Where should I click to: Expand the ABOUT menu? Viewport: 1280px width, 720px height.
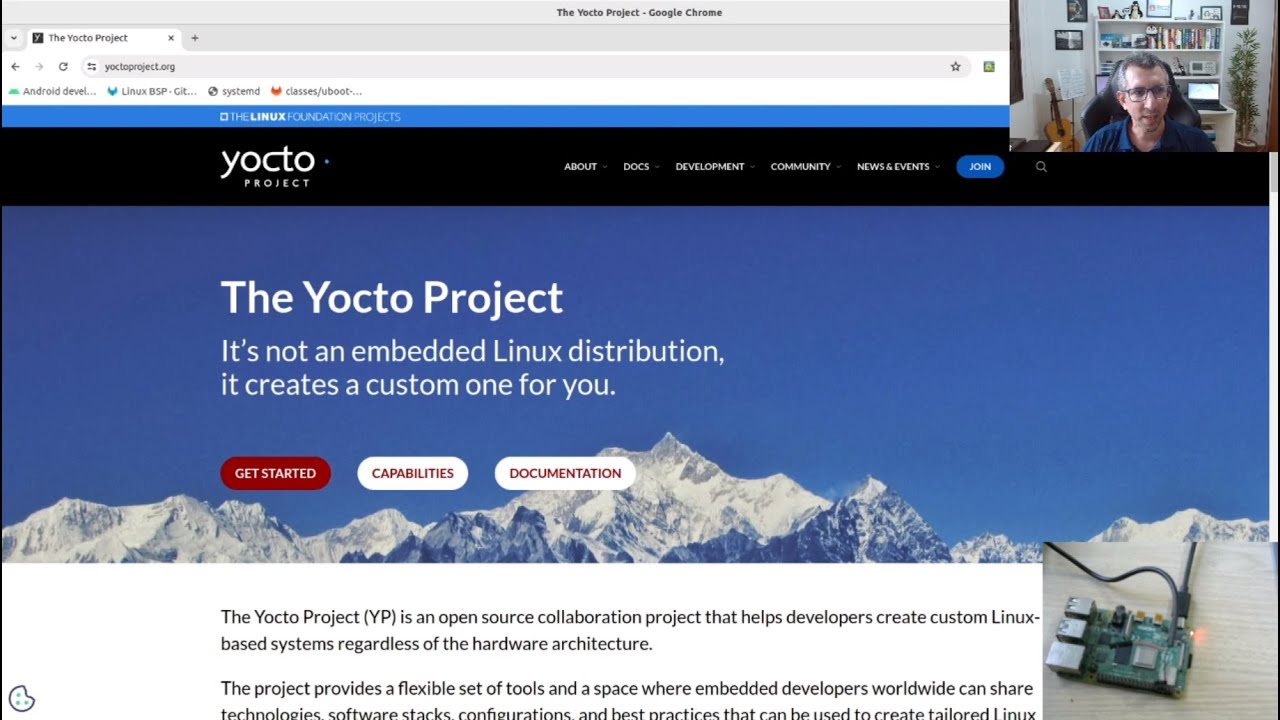click(x=585, y=167)
